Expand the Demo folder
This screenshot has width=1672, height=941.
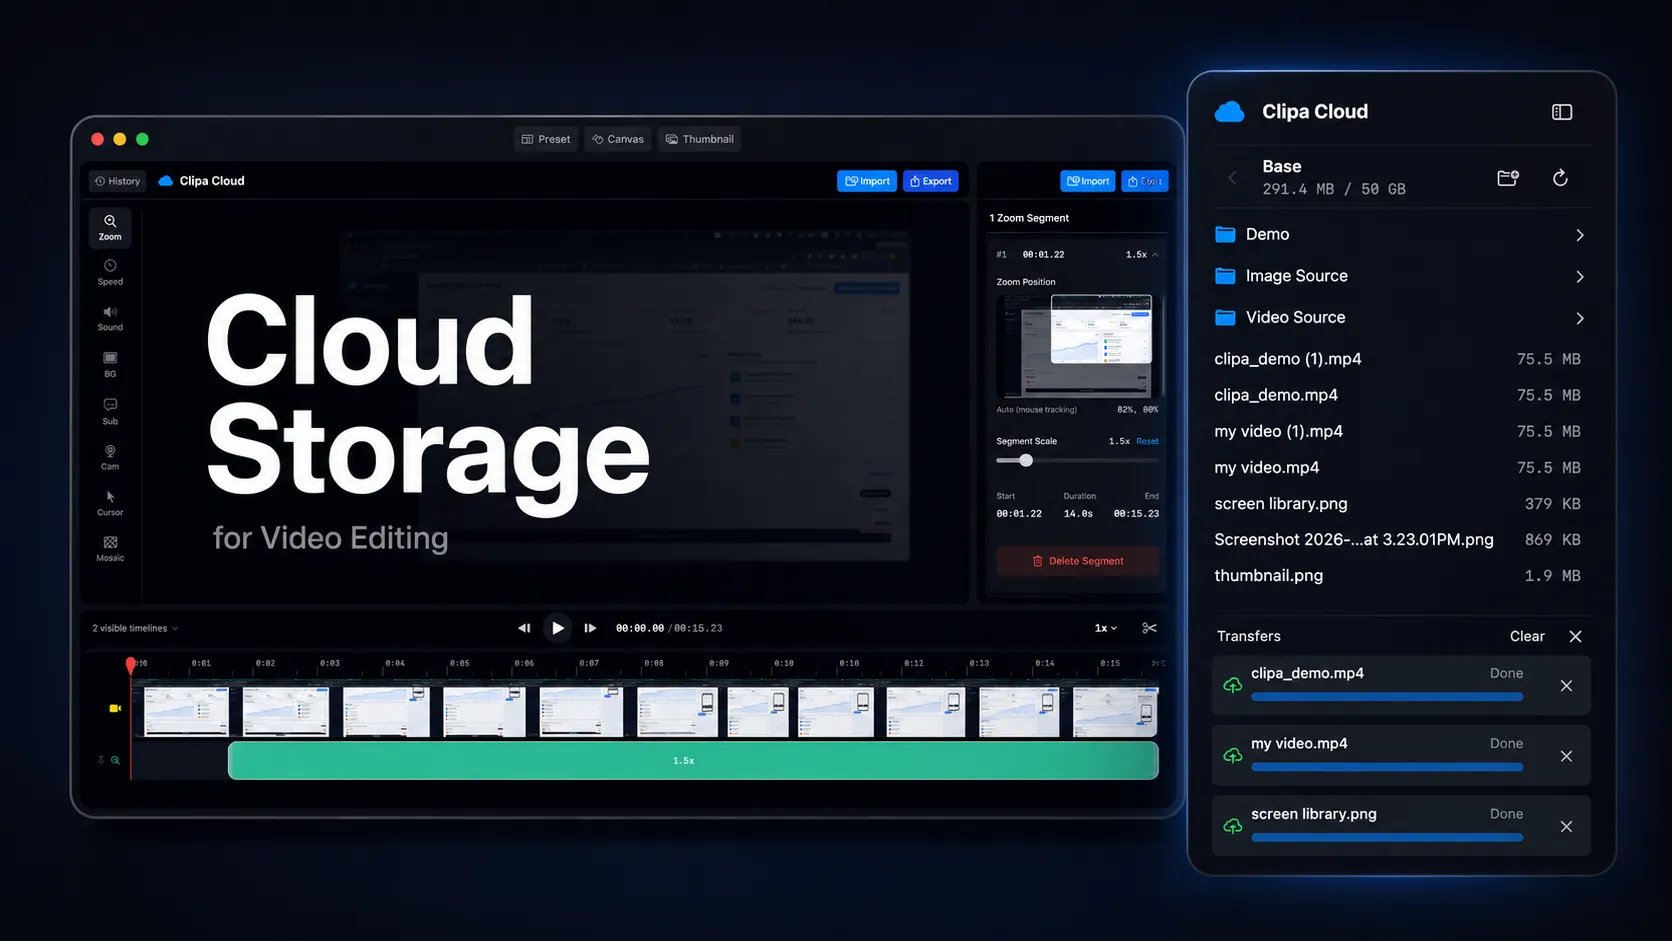click(1580, 235)
